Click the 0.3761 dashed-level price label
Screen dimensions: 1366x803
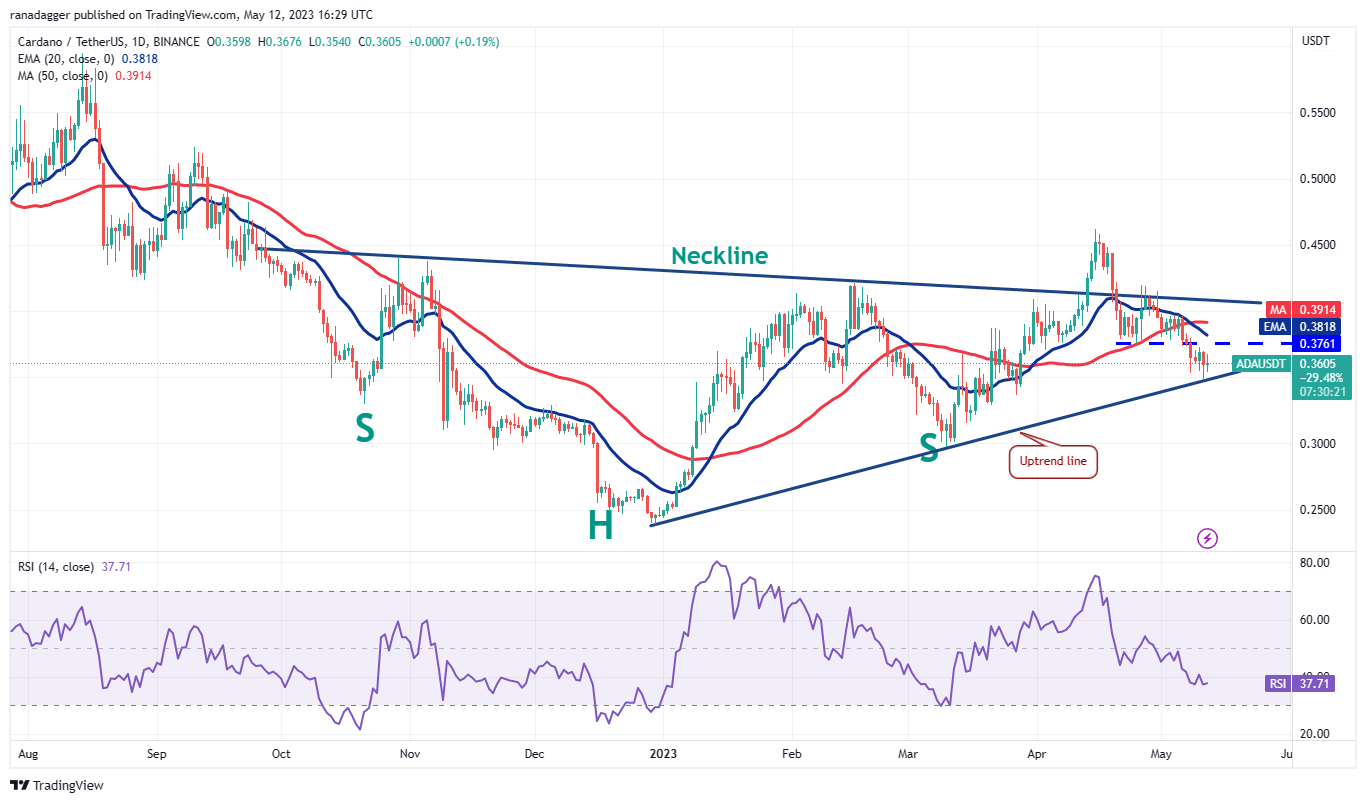pyautogui.click(x=1318, y=343)
